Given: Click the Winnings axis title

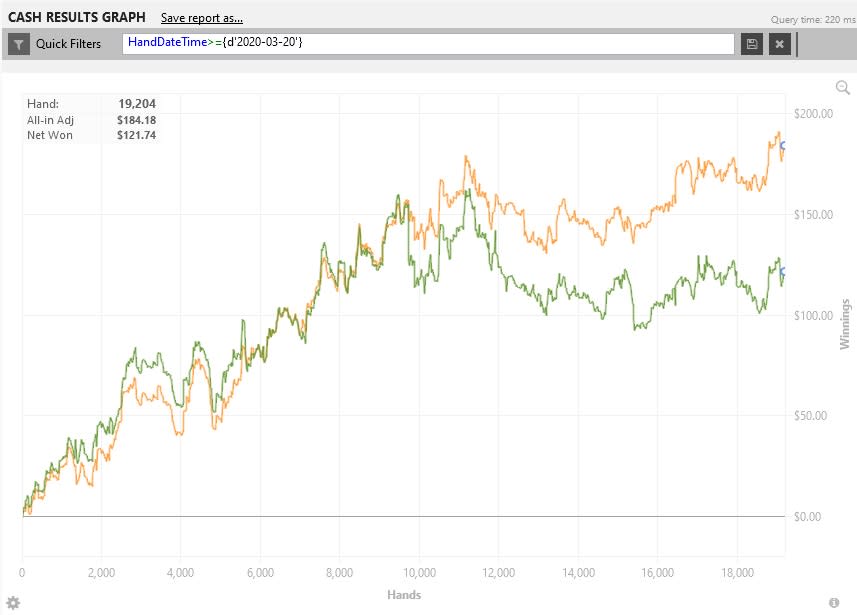Looking at the screenshot, I should click(x=845, y=324).
